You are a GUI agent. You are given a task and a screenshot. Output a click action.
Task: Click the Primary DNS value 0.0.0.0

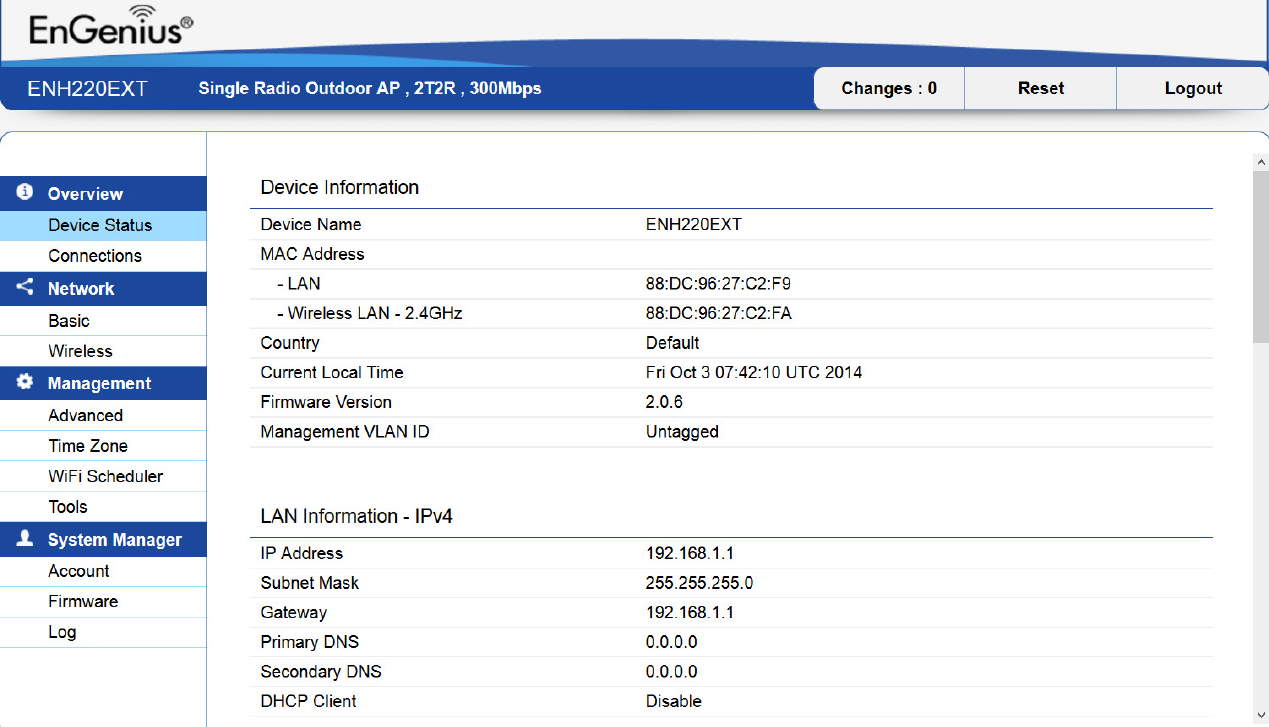[672, 642]
